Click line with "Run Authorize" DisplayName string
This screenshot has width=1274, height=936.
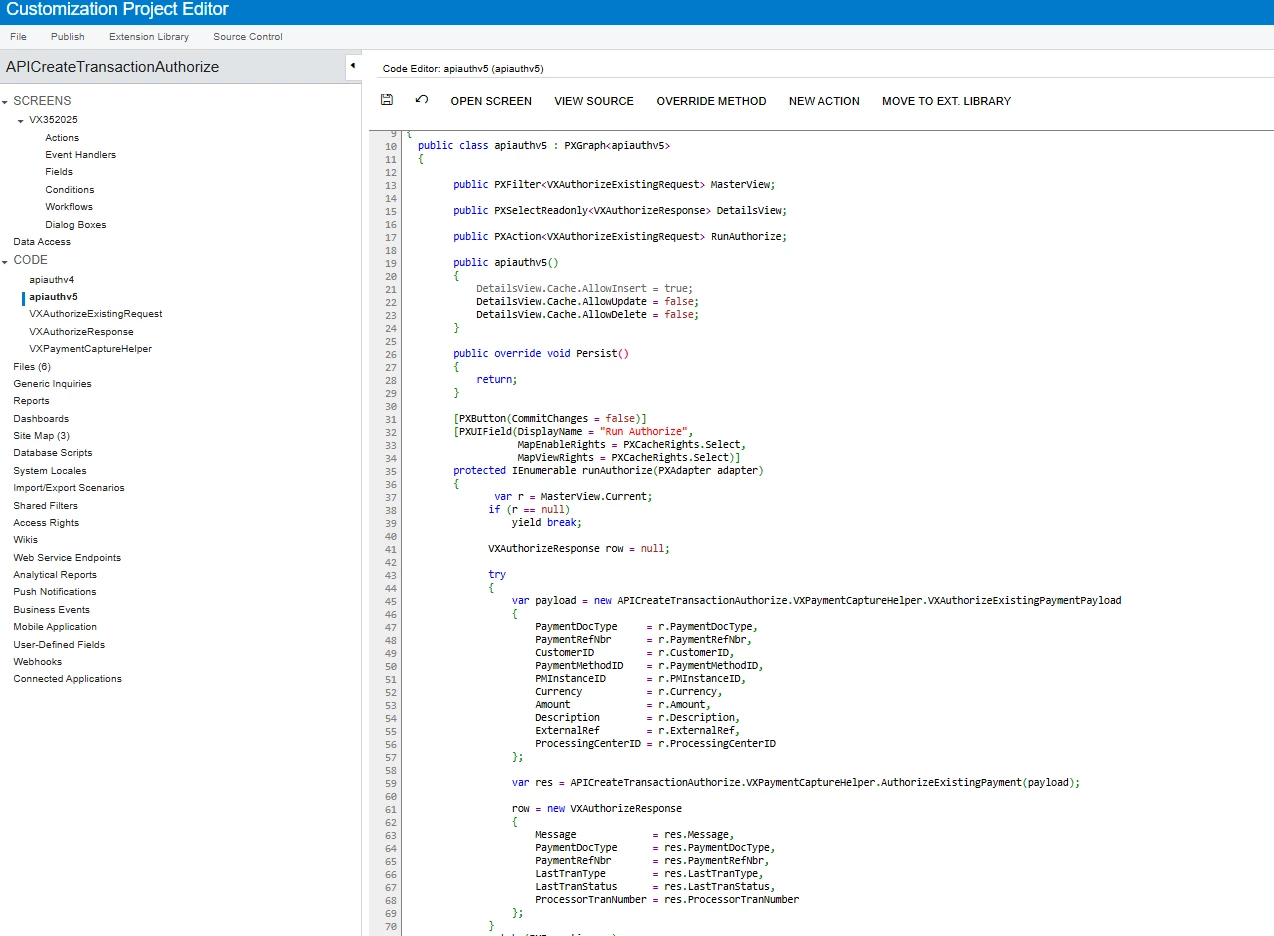pos(573,432)
